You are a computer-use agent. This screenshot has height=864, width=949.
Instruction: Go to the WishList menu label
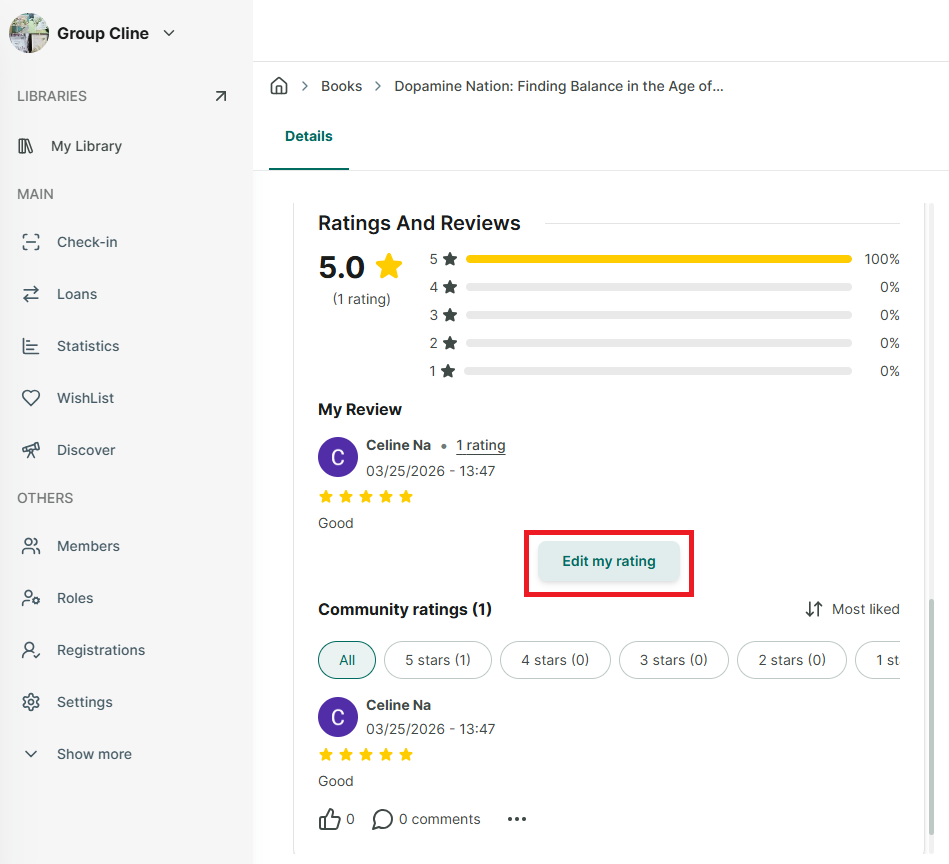(85, 398)
